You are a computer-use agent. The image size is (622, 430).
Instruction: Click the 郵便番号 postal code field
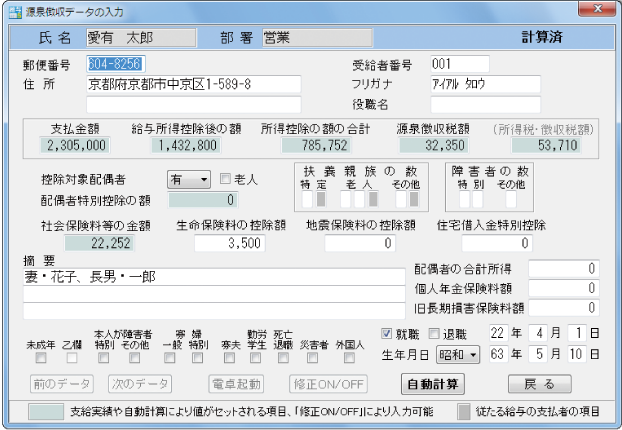click(x=115, y=65)
